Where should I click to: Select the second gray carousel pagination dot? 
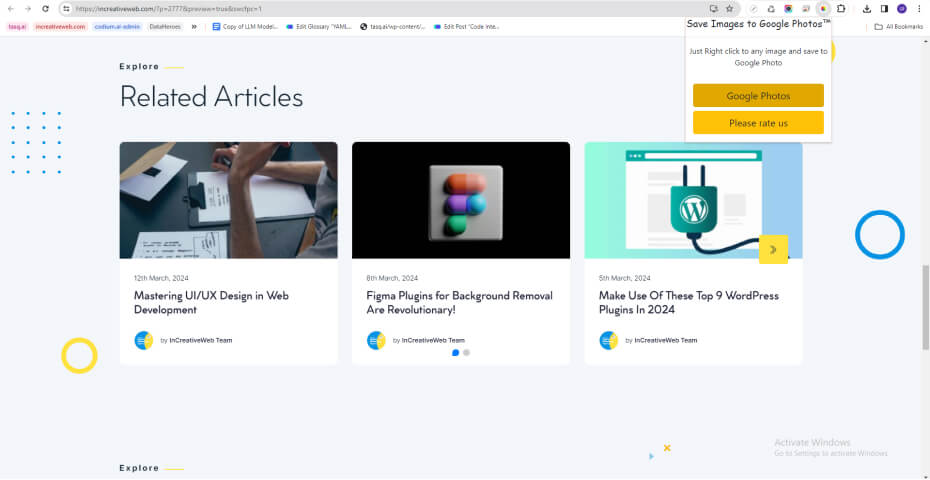(x=466, y=353)
